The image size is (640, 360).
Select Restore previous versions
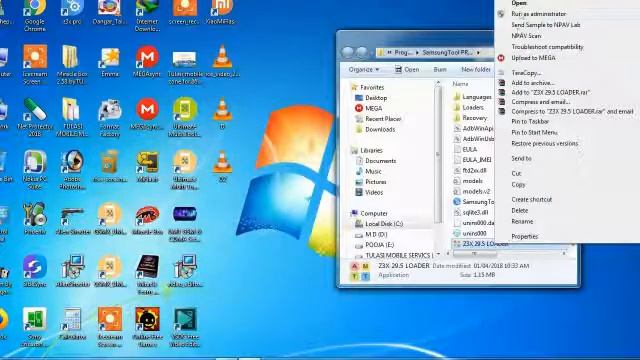[x=544, y=144]
